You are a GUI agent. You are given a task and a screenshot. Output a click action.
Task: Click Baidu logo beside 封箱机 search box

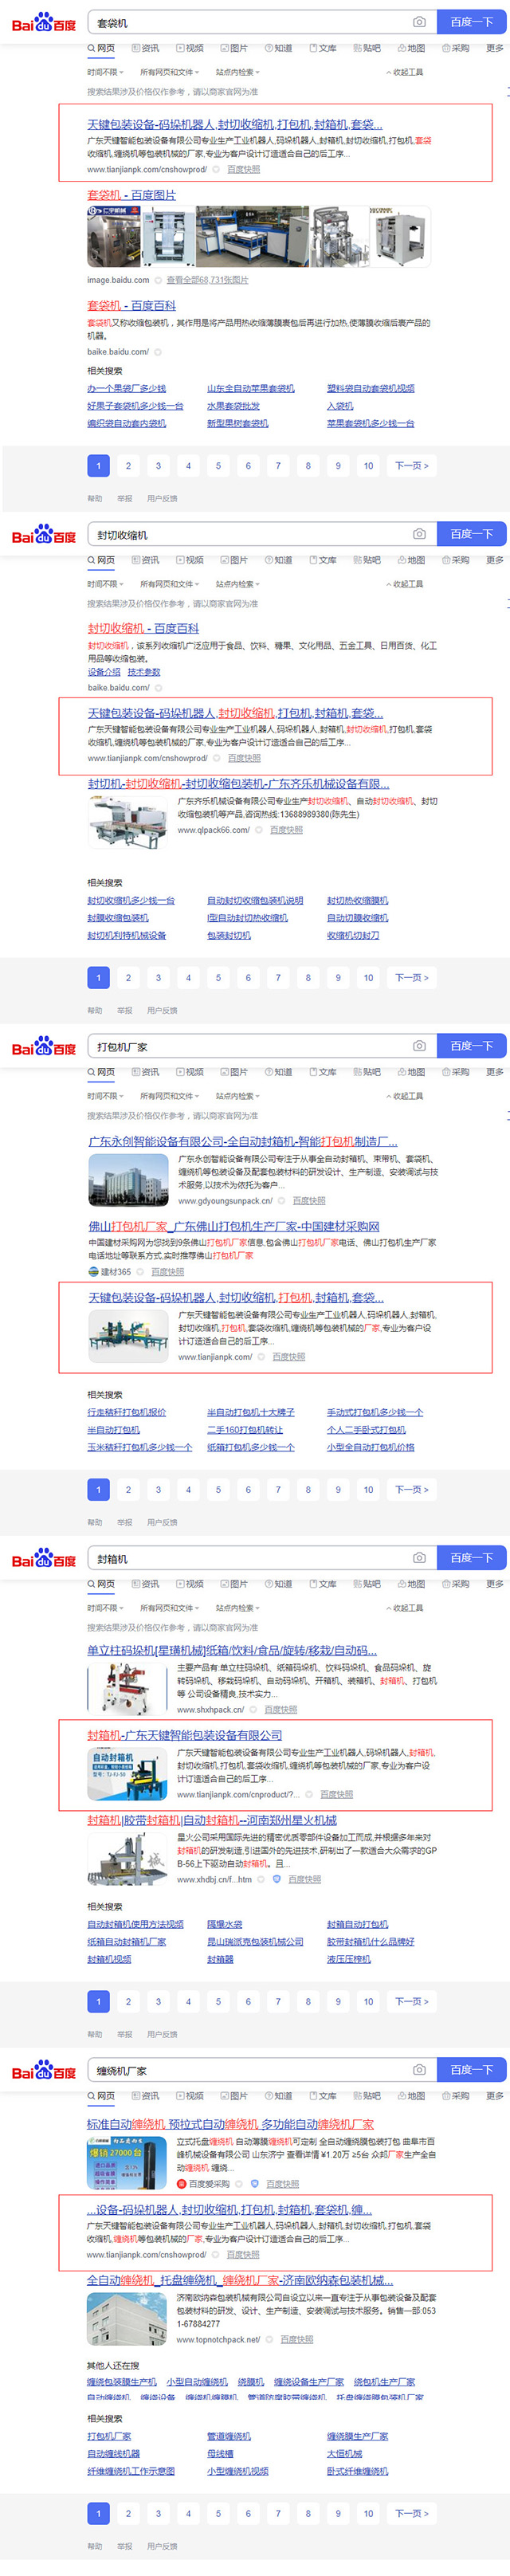pos(44,1558)
